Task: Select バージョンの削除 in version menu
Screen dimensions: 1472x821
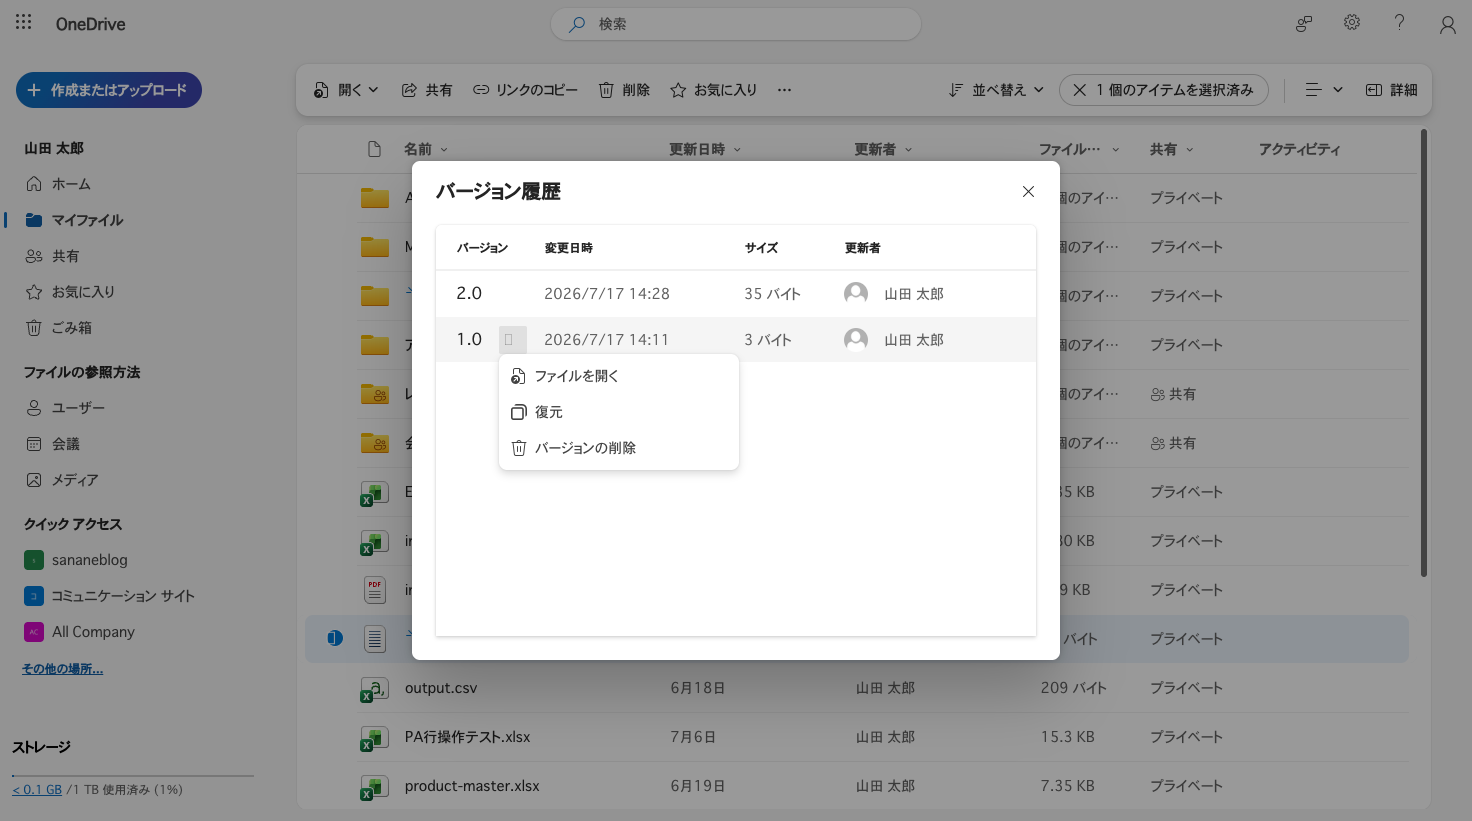Action: point(619,448)
